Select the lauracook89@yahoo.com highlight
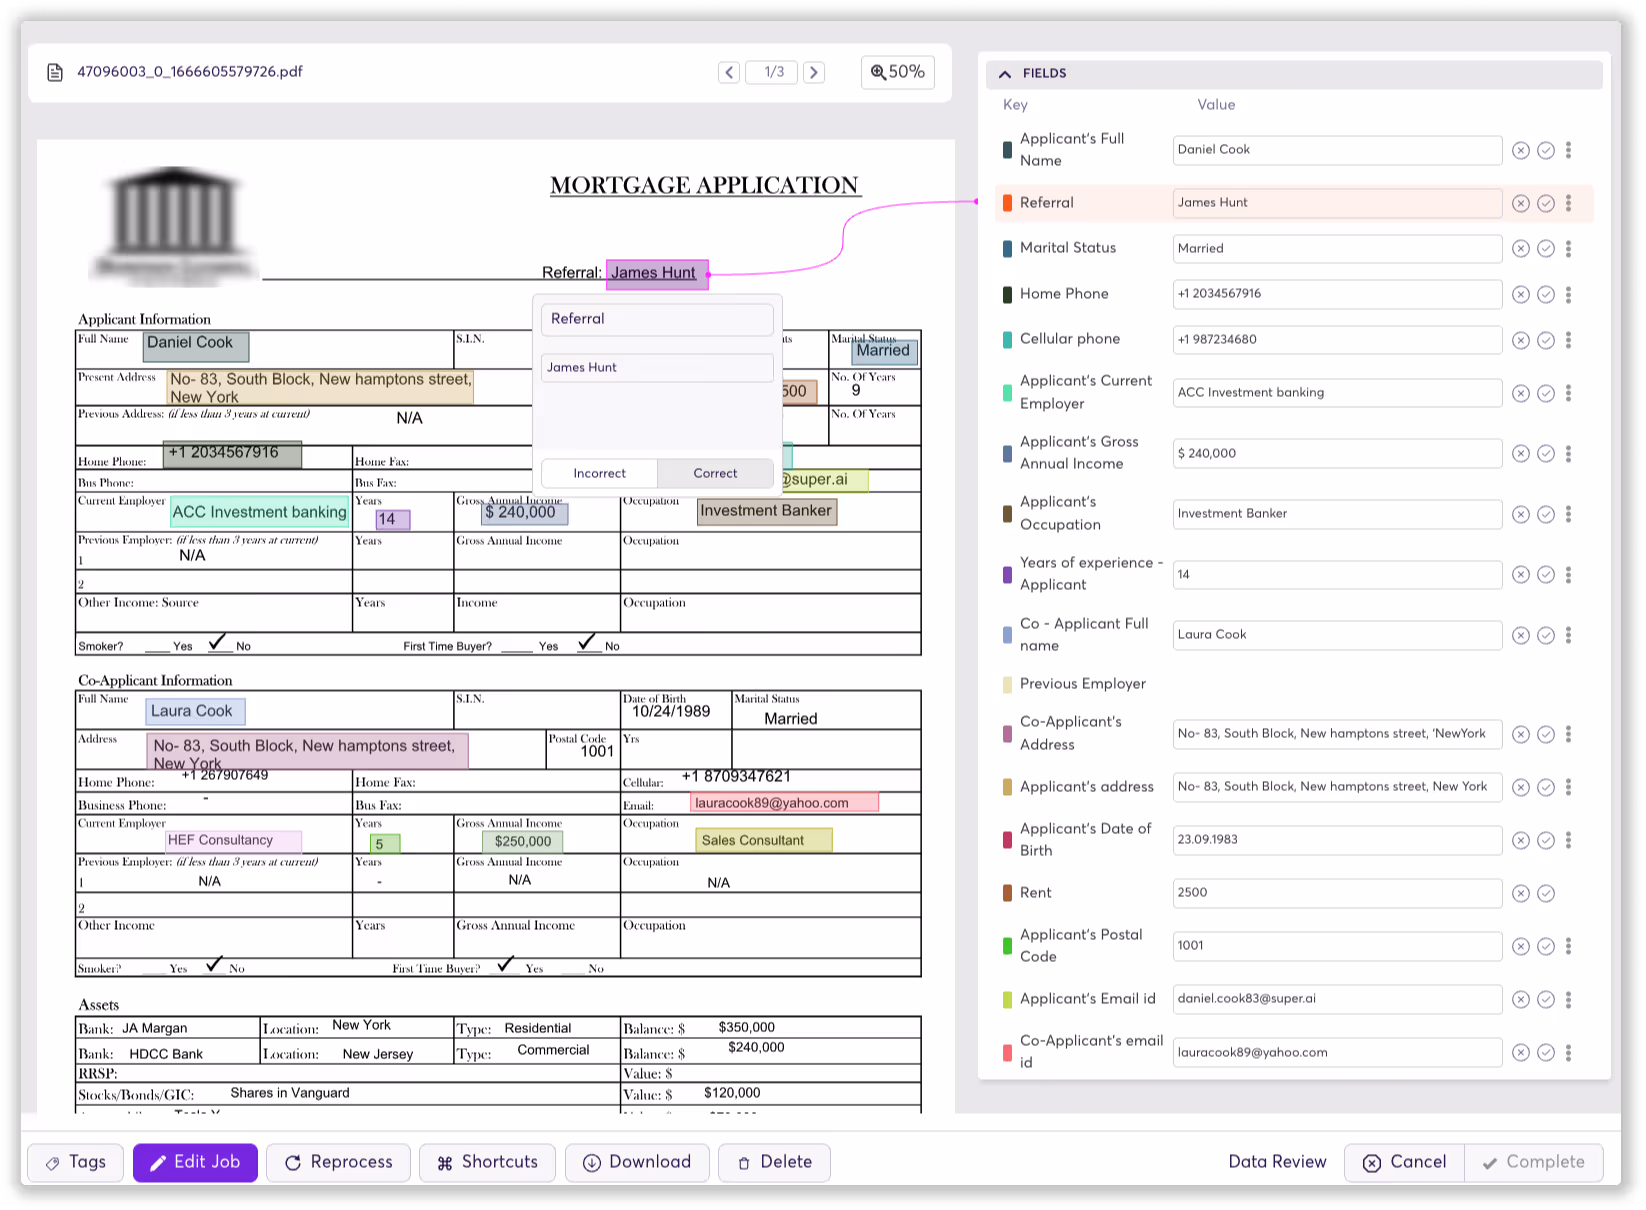 784,803
